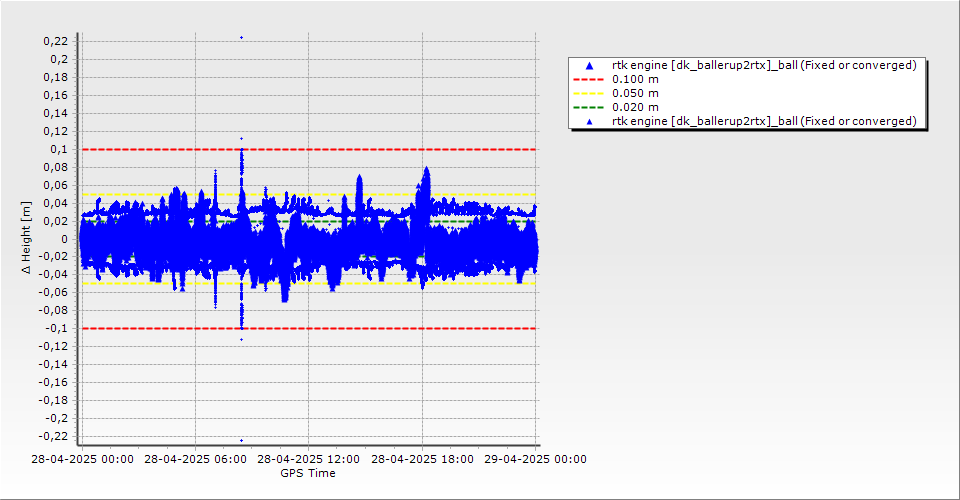Click the '-0,18' y-axis tick label
This screenshot has width=960, height=500.
pyautogui.click(x=53, y=400)
